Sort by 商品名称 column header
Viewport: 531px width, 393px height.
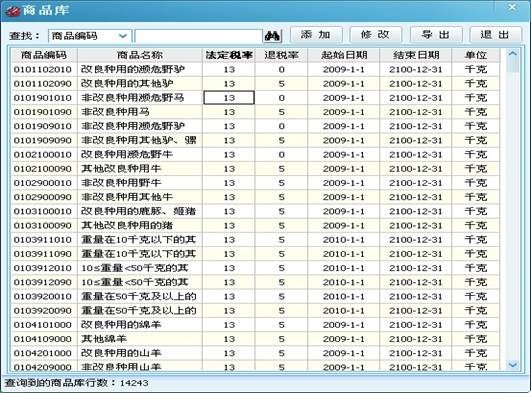point(140,55)
